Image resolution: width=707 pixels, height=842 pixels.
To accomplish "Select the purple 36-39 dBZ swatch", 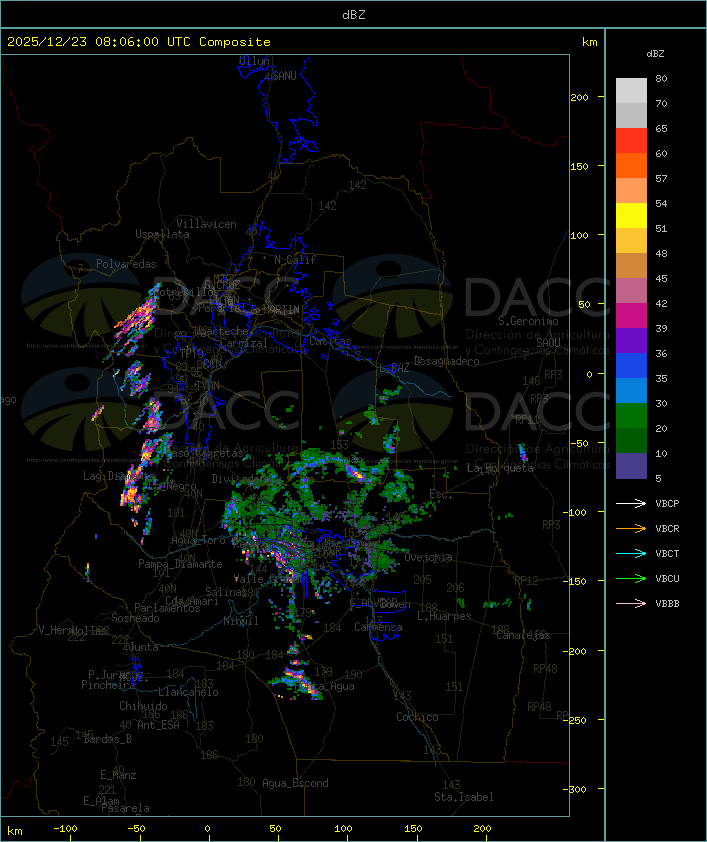I will pos(631,341).
